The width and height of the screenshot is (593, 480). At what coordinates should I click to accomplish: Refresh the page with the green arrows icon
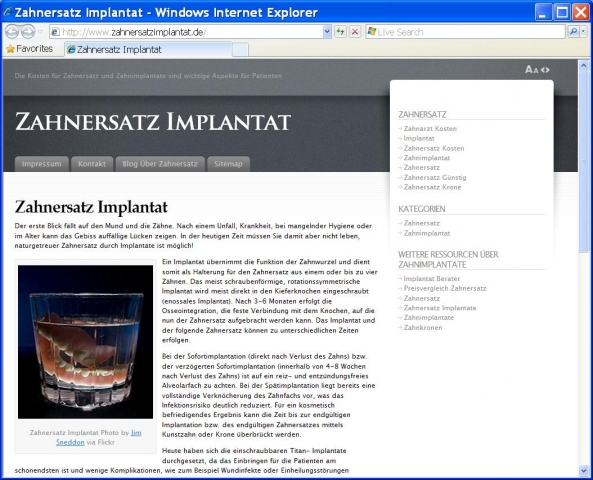[340, 32]
